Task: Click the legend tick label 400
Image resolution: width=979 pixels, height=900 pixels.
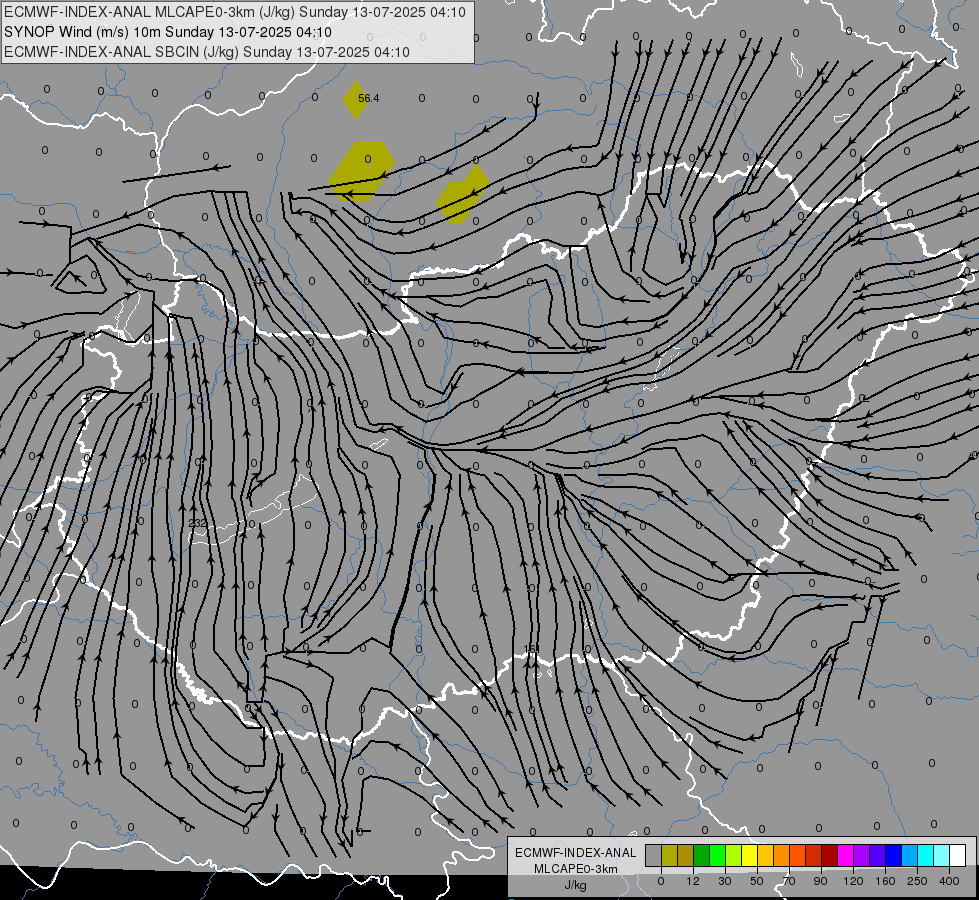Action: tap(949, 881)
